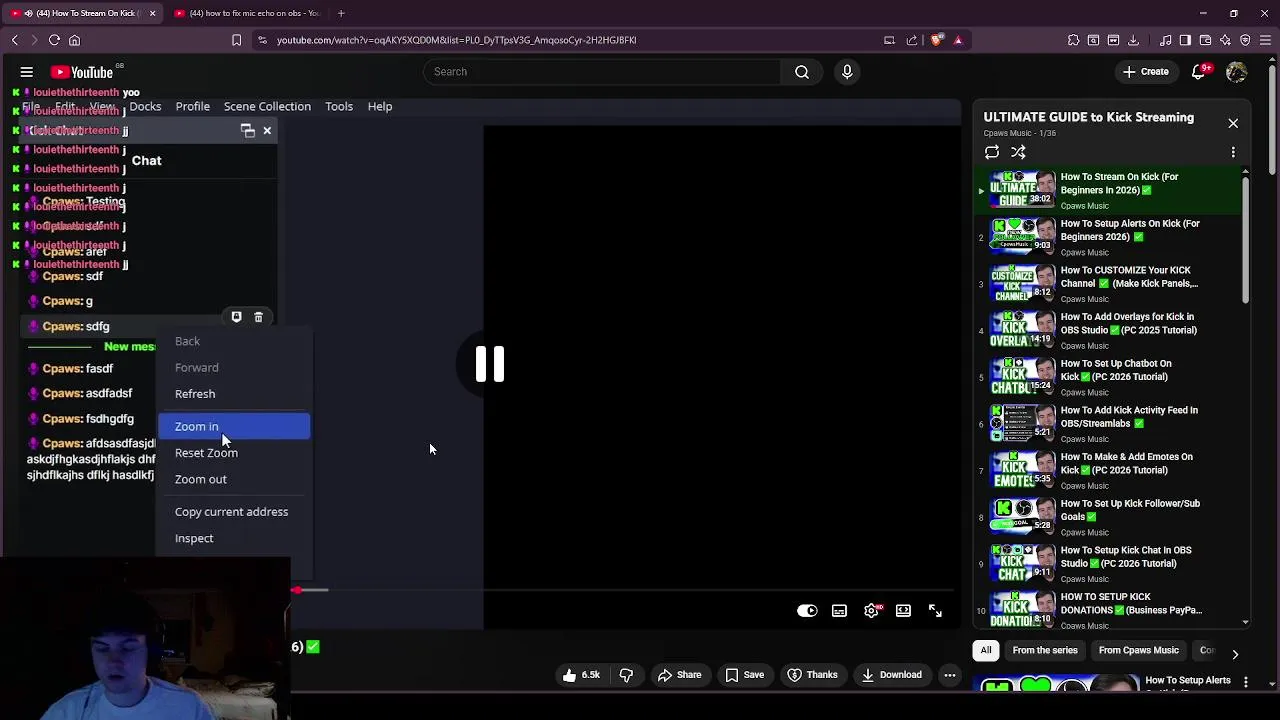Select Copy current address
Screen dimensions: 1280x720
click(234, 512)
